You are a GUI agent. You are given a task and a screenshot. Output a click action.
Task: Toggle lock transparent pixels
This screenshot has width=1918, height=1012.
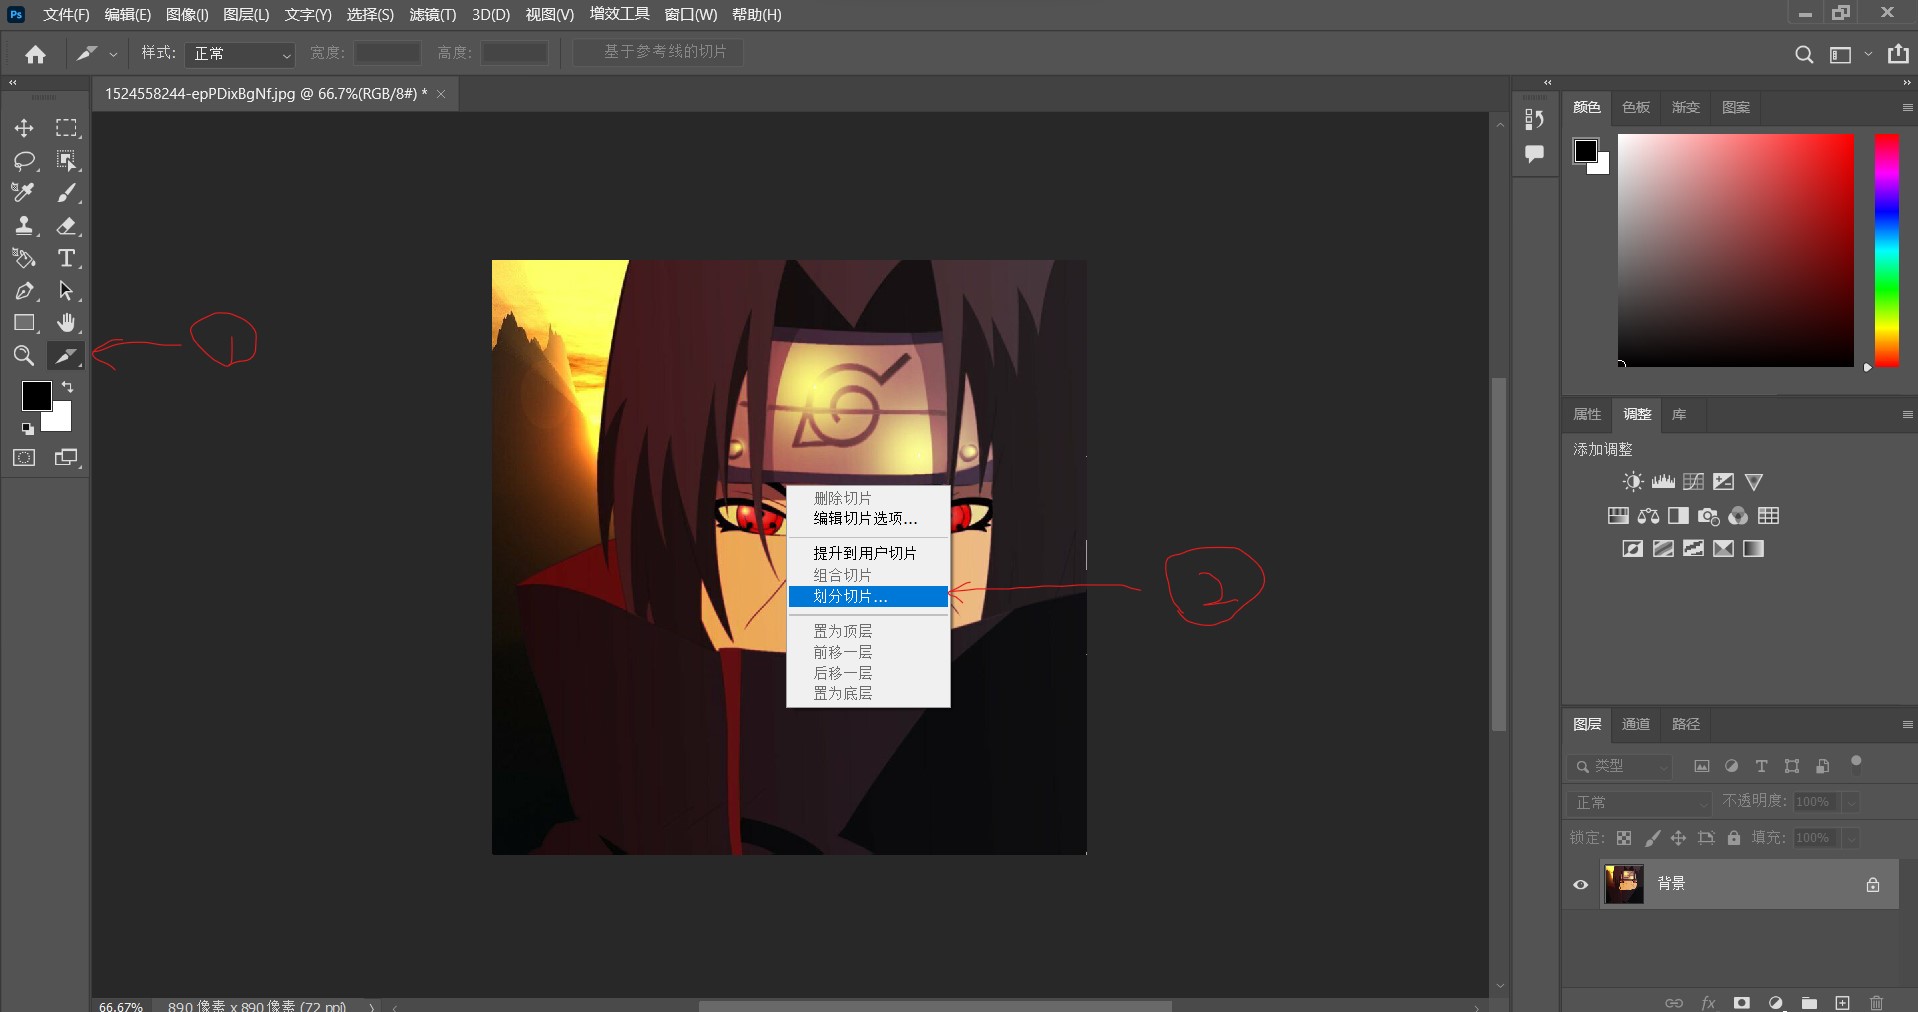tap(1624, 838)
